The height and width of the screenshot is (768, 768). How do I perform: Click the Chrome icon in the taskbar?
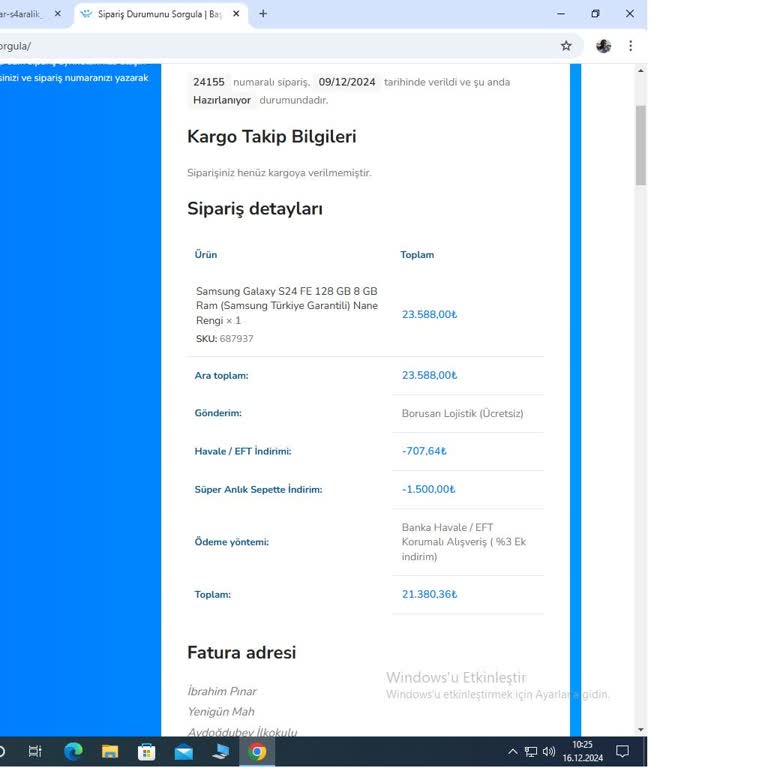(257, 751)
